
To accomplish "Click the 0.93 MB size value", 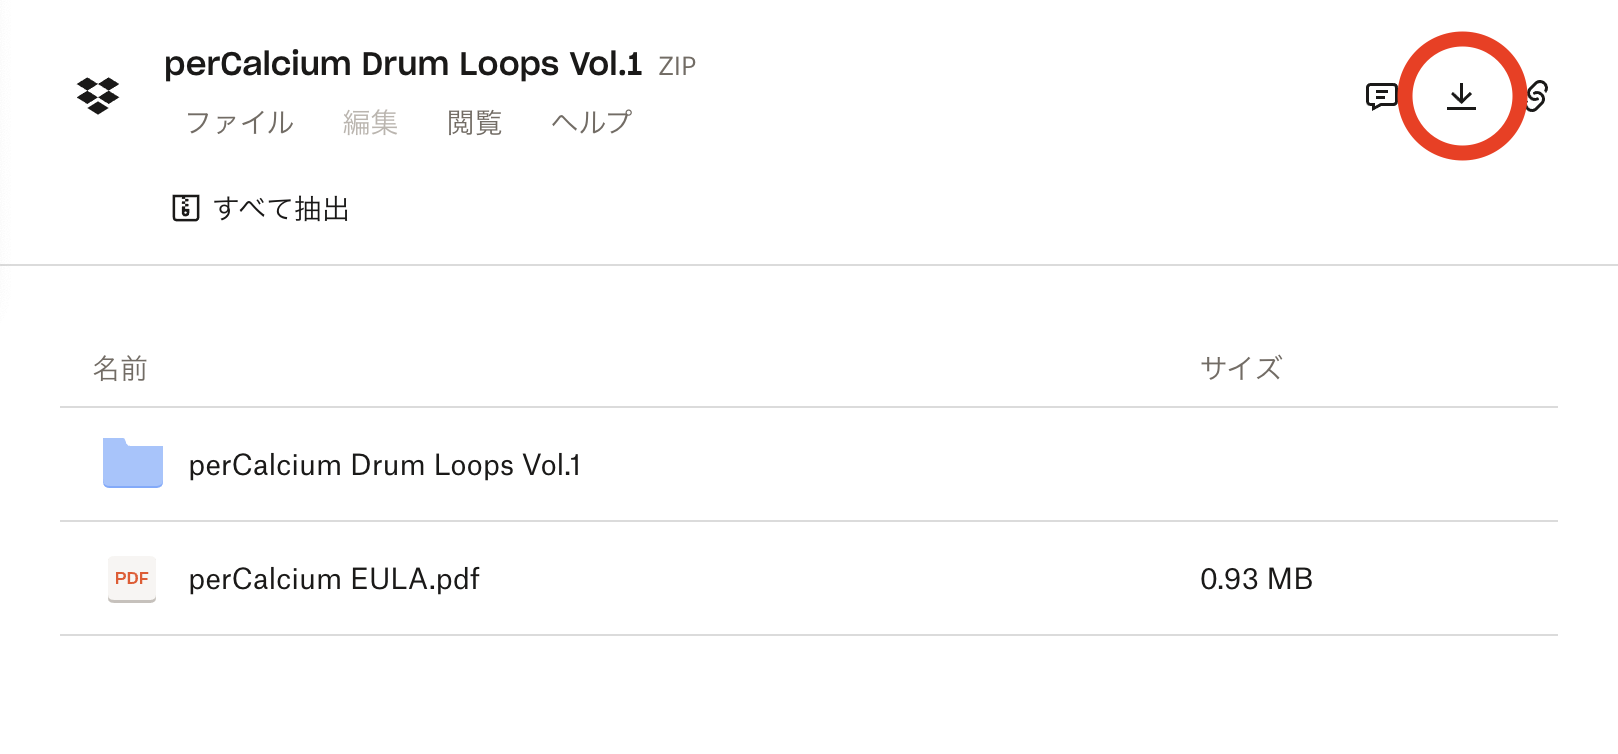I will tap(1256, 579).
